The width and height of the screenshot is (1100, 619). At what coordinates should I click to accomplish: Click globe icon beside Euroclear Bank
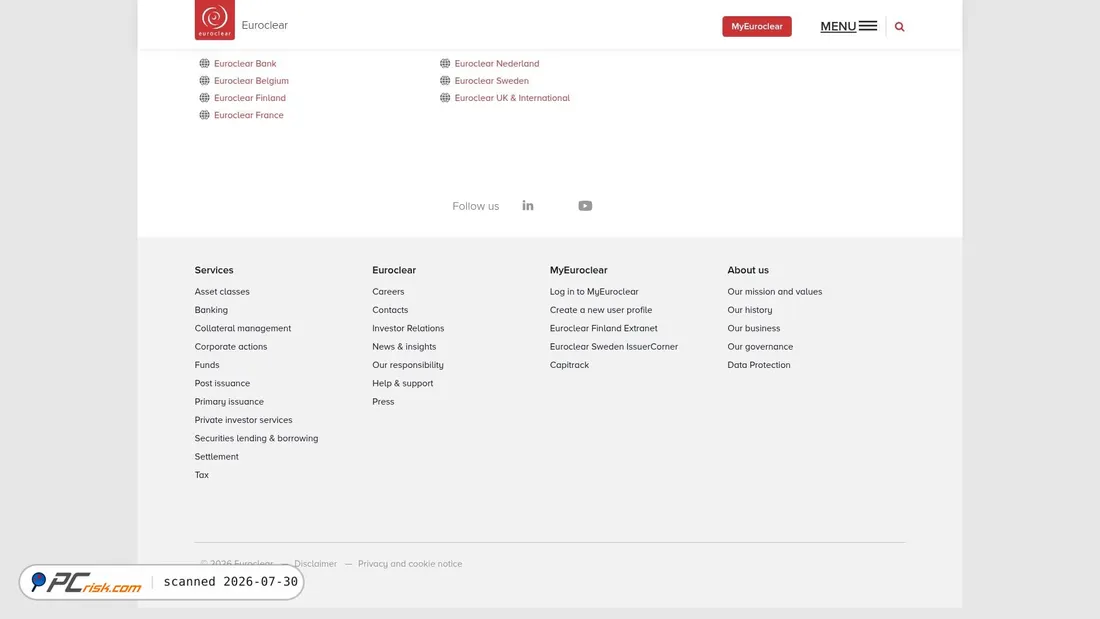point(204,63)
